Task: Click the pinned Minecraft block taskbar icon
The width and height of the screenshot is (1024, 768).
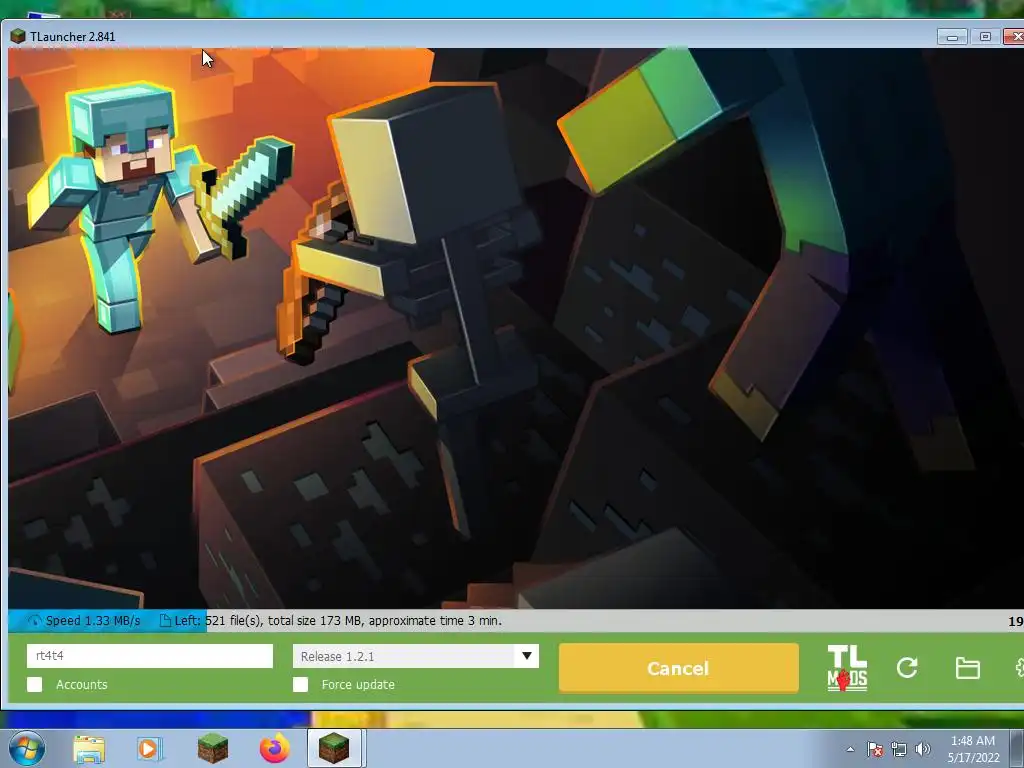Action: point(212,748)
